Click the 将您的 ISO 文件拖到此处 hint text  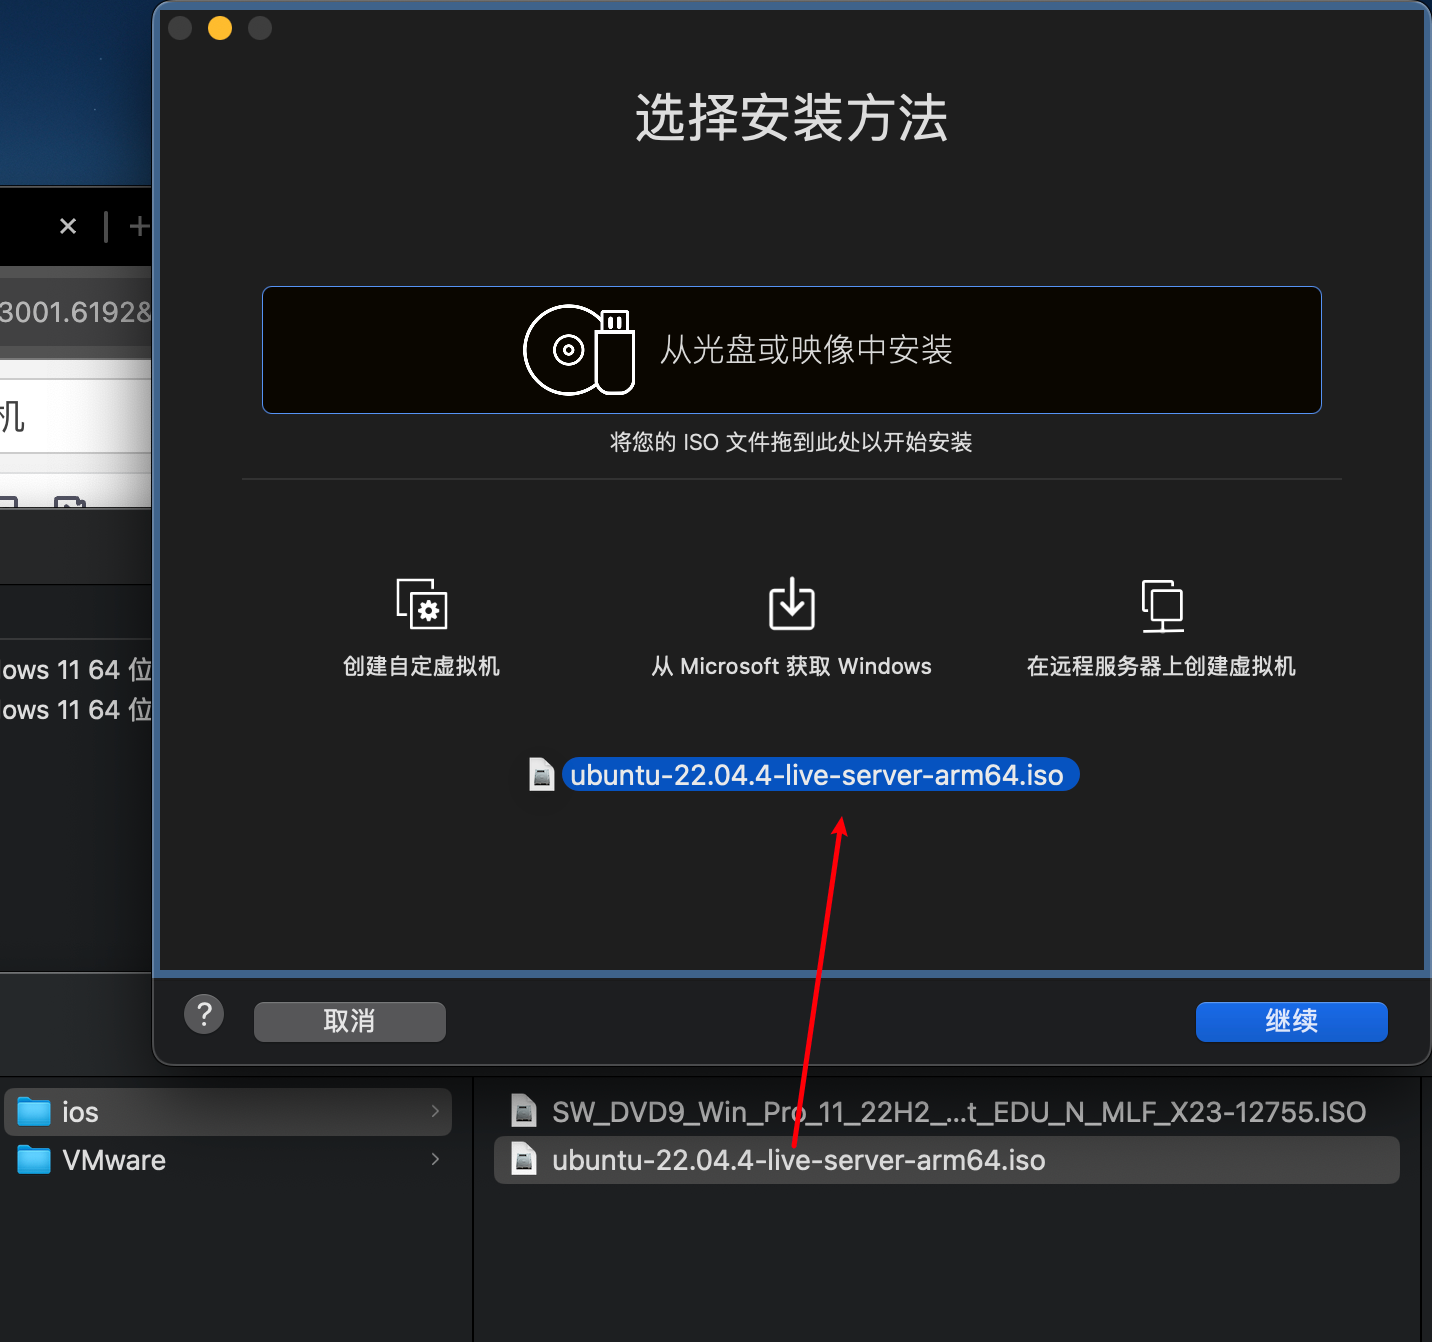(791, 442)
